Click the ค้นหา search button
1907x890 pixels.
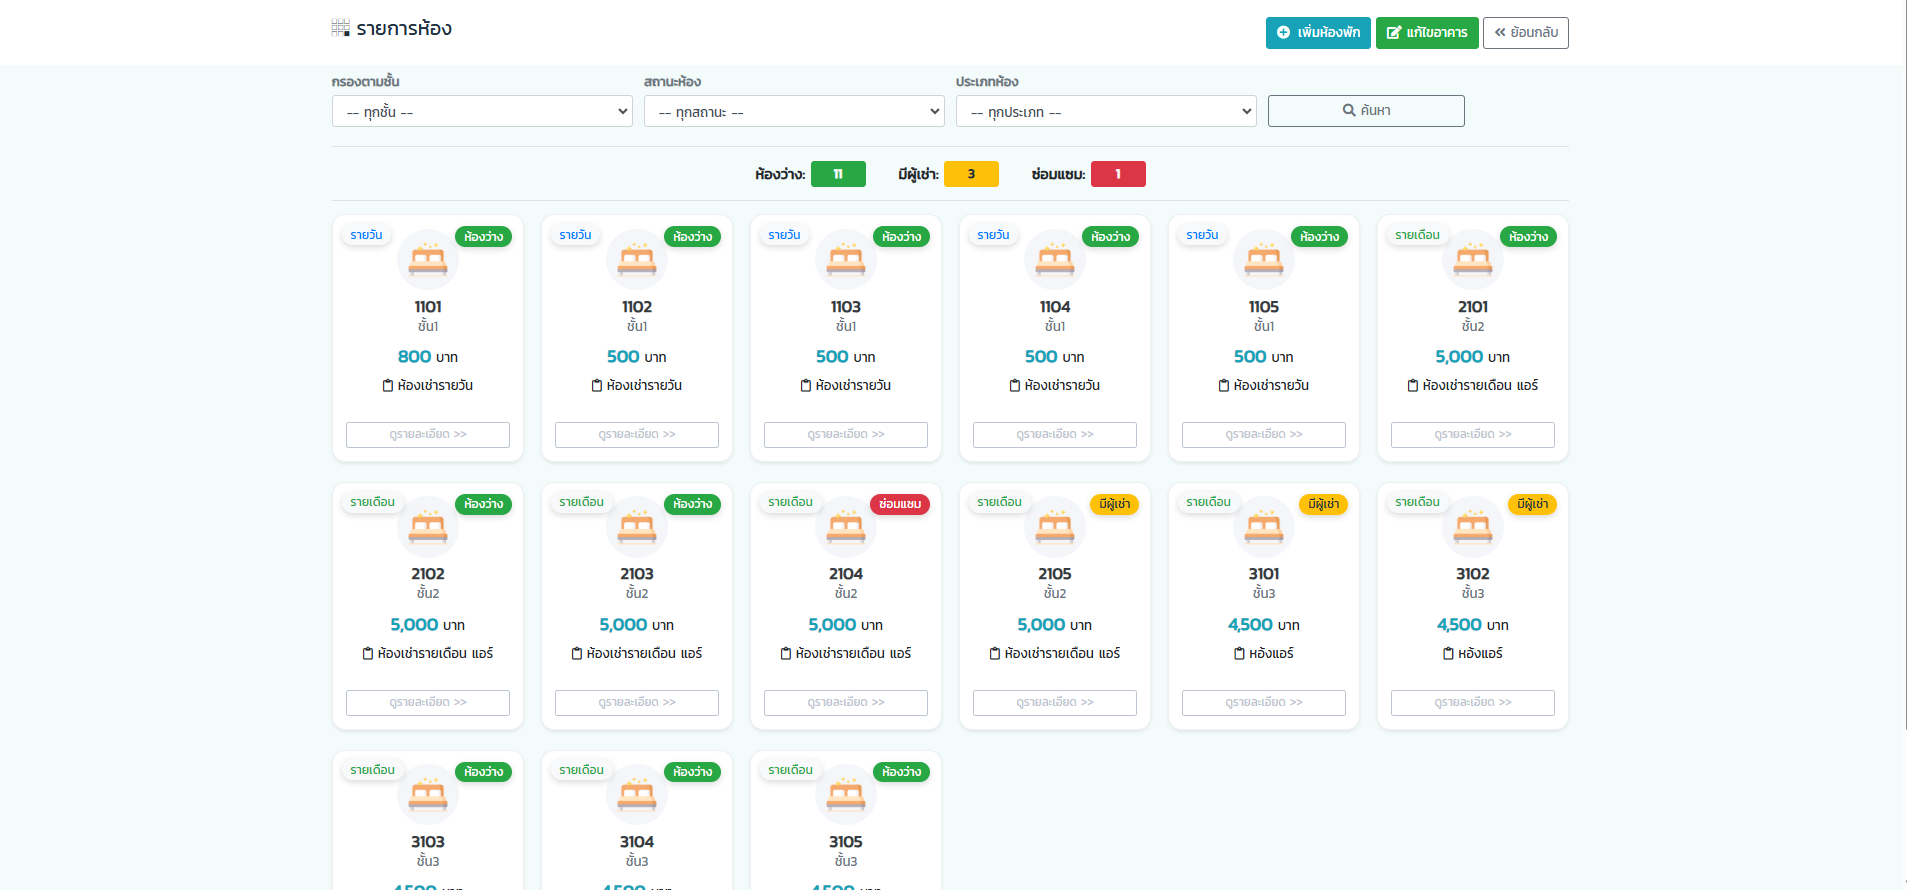click(x=1366, y=111)
